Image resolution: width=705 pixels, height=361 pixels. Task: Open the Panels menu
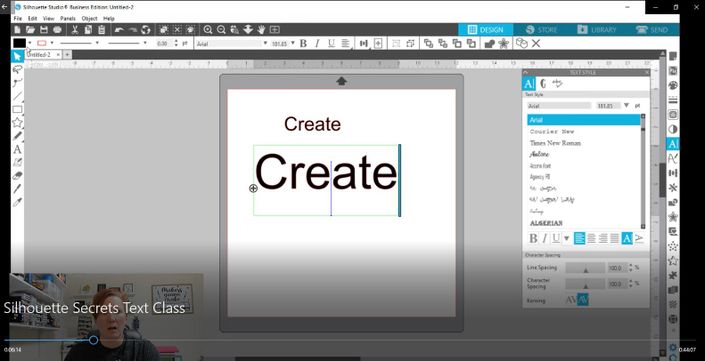click(68, 18)
